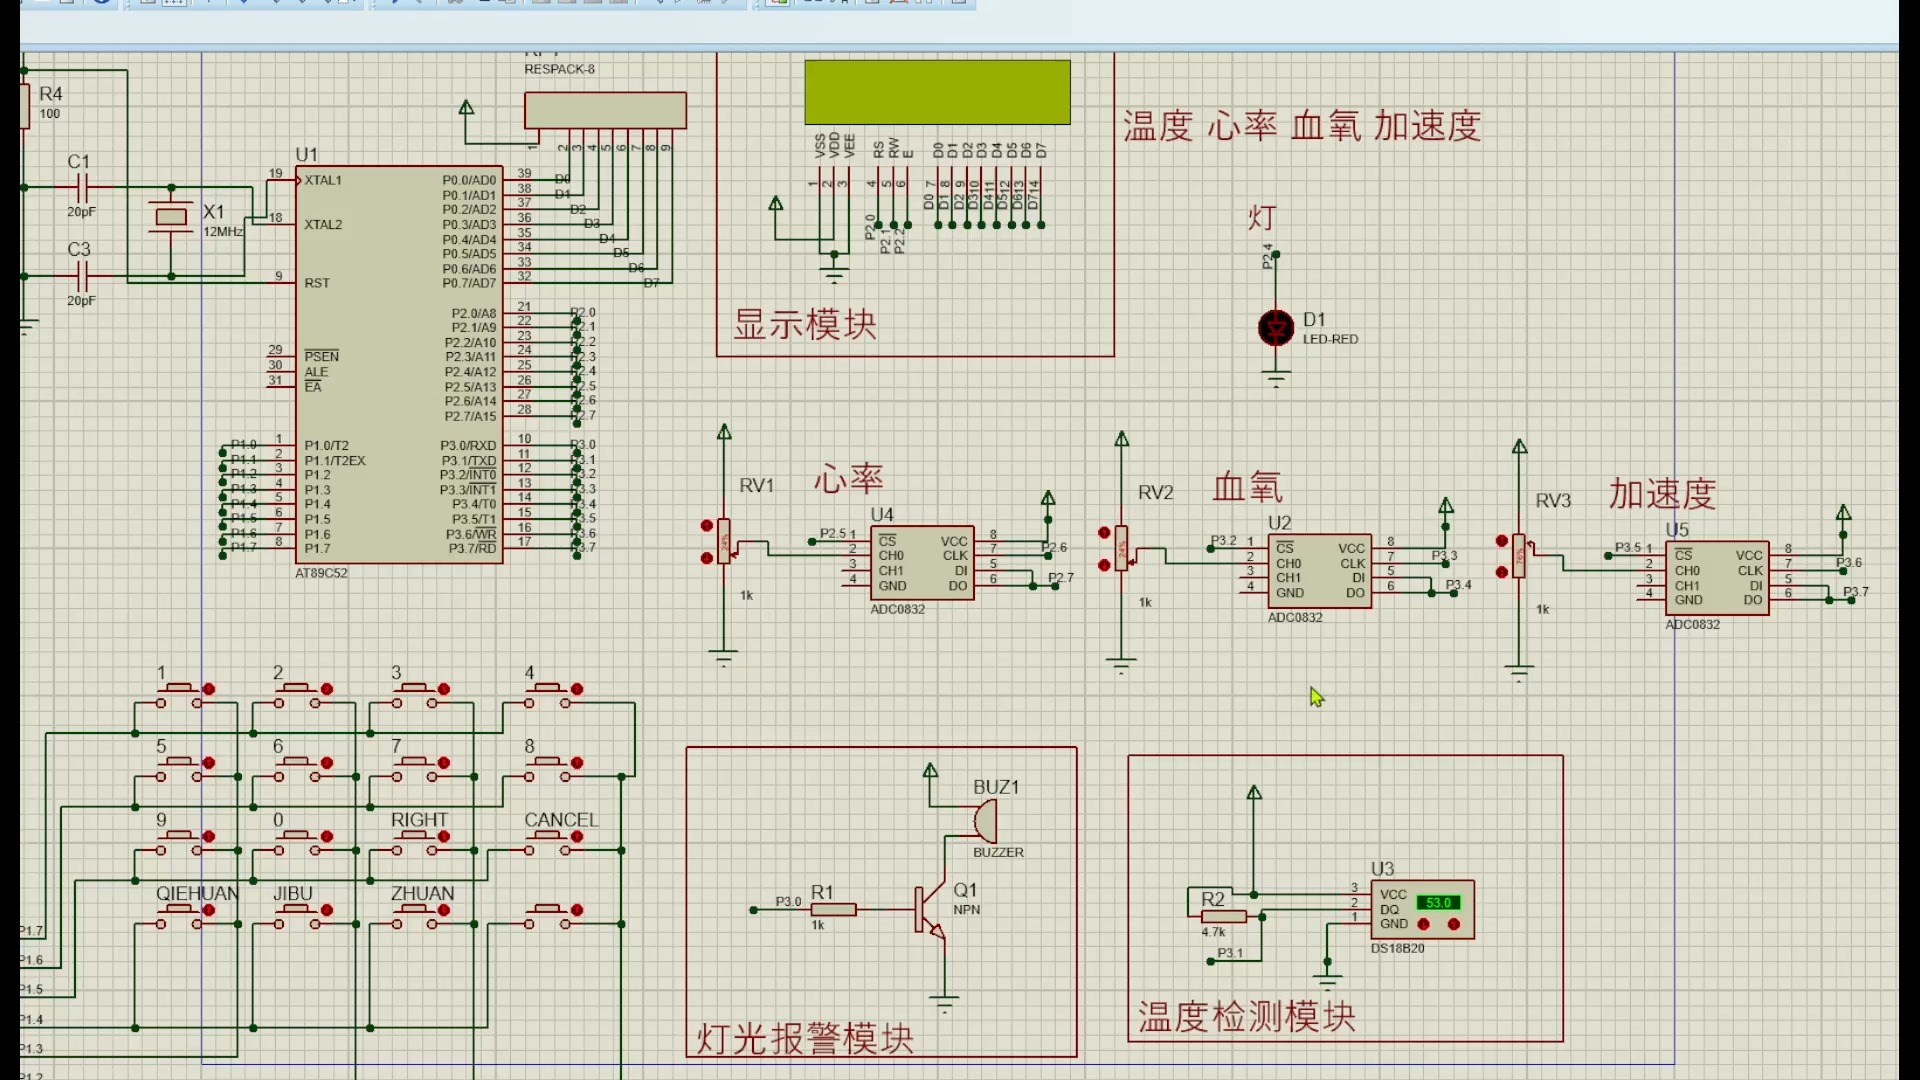Screen dimensions: 1920x1080
Task: Select resistor R2 4.7k
Action: point(1223,916)
